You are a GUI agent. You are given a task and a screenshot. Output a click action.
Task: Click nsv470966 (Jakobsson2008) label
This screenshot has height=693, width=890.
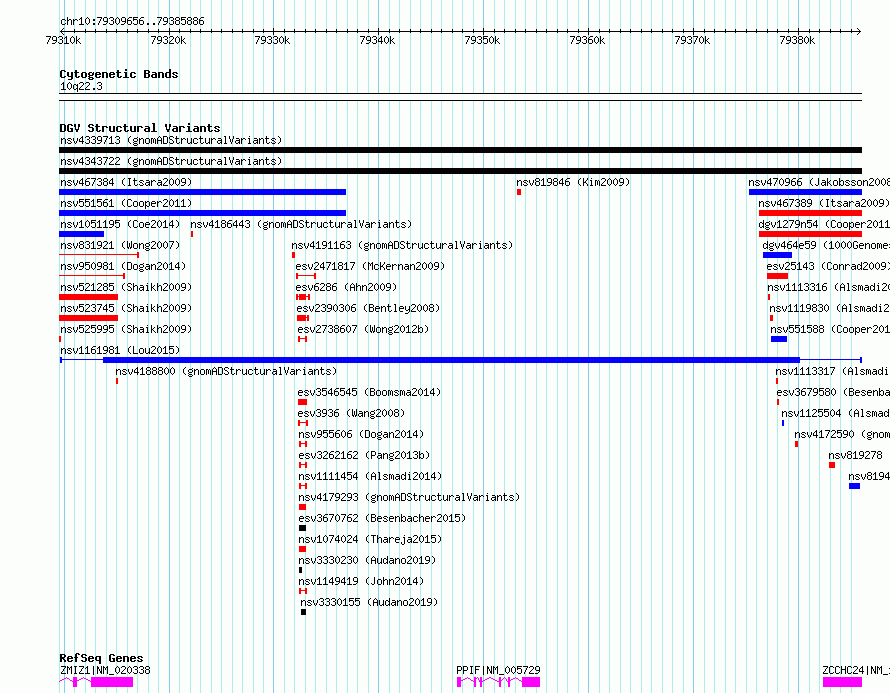(x=818, y=182)
